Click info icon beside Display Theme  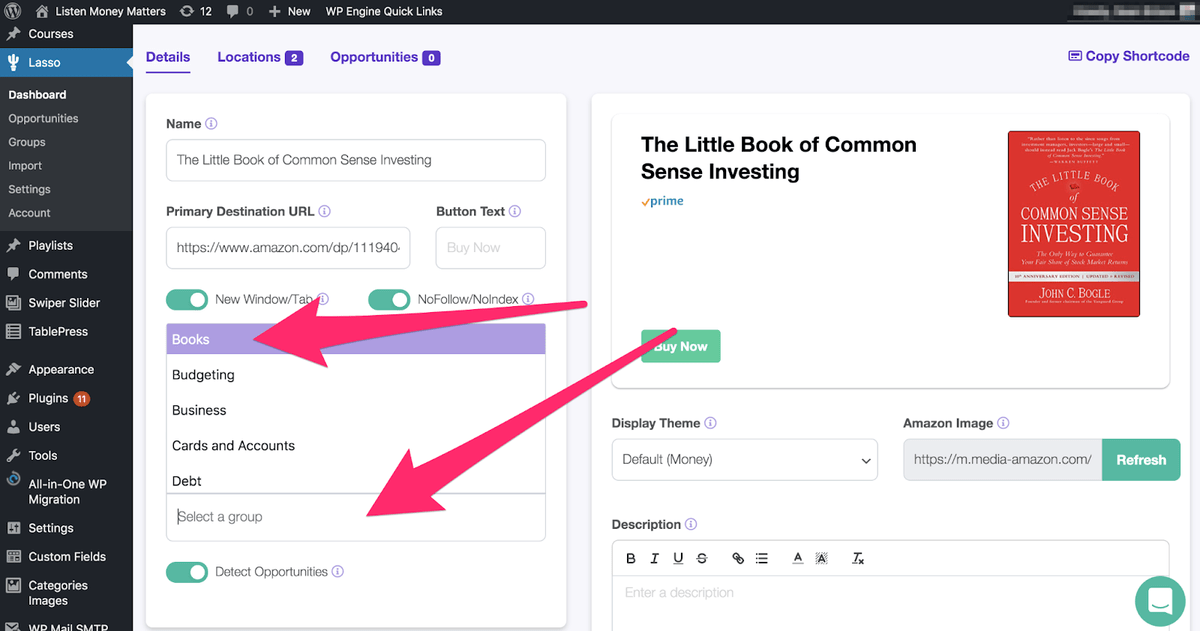click(x=710, y=423)
